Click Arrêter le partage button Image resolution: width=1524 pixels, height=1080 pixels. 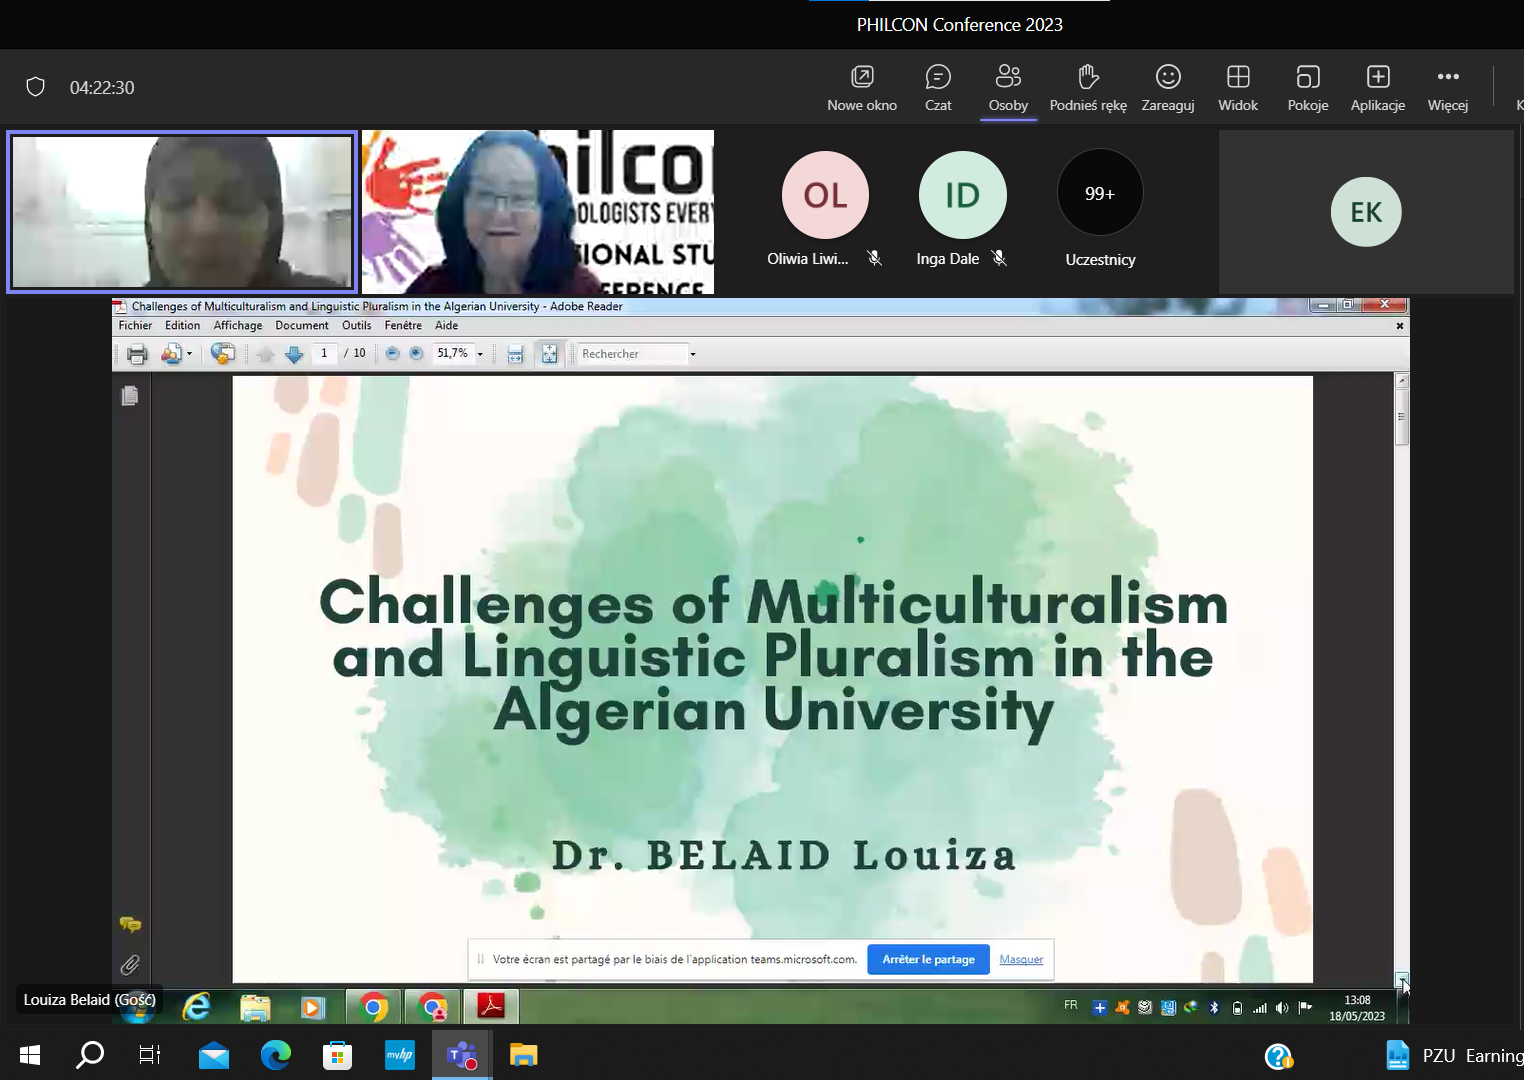tap(928, 960)
